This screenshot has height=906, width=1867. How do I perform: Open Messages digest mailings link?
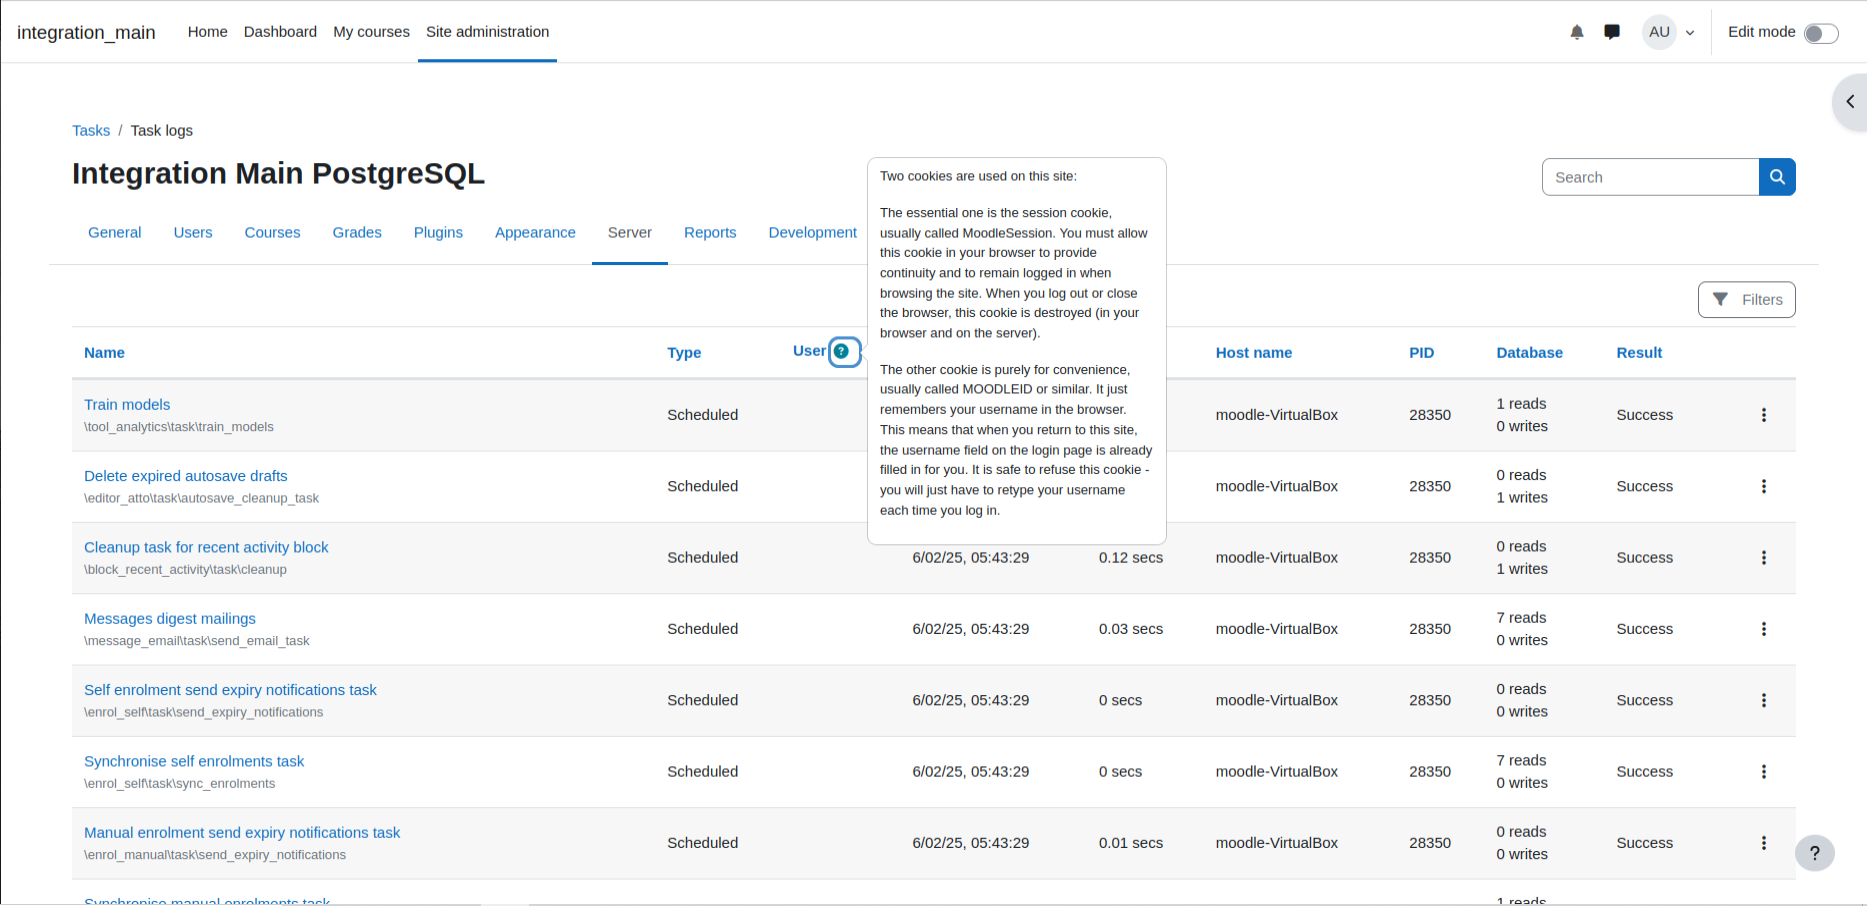click(x=170, y=619)
